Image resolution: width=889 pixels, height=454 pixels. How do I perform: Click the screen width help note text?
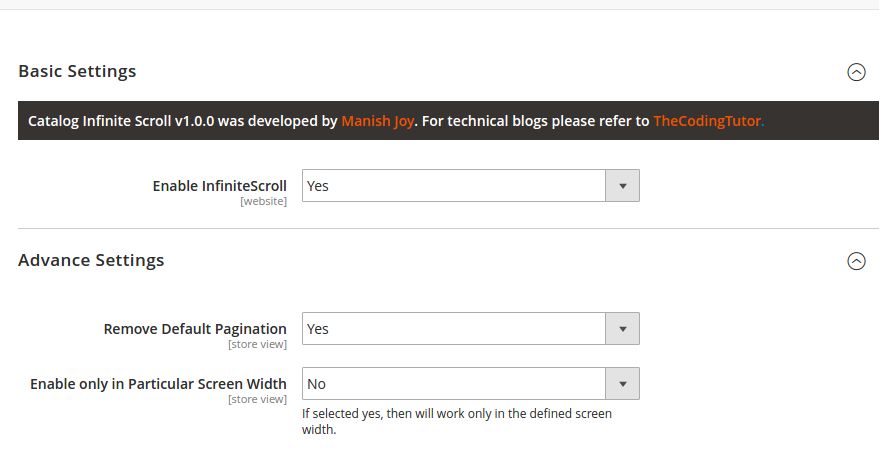457,421
